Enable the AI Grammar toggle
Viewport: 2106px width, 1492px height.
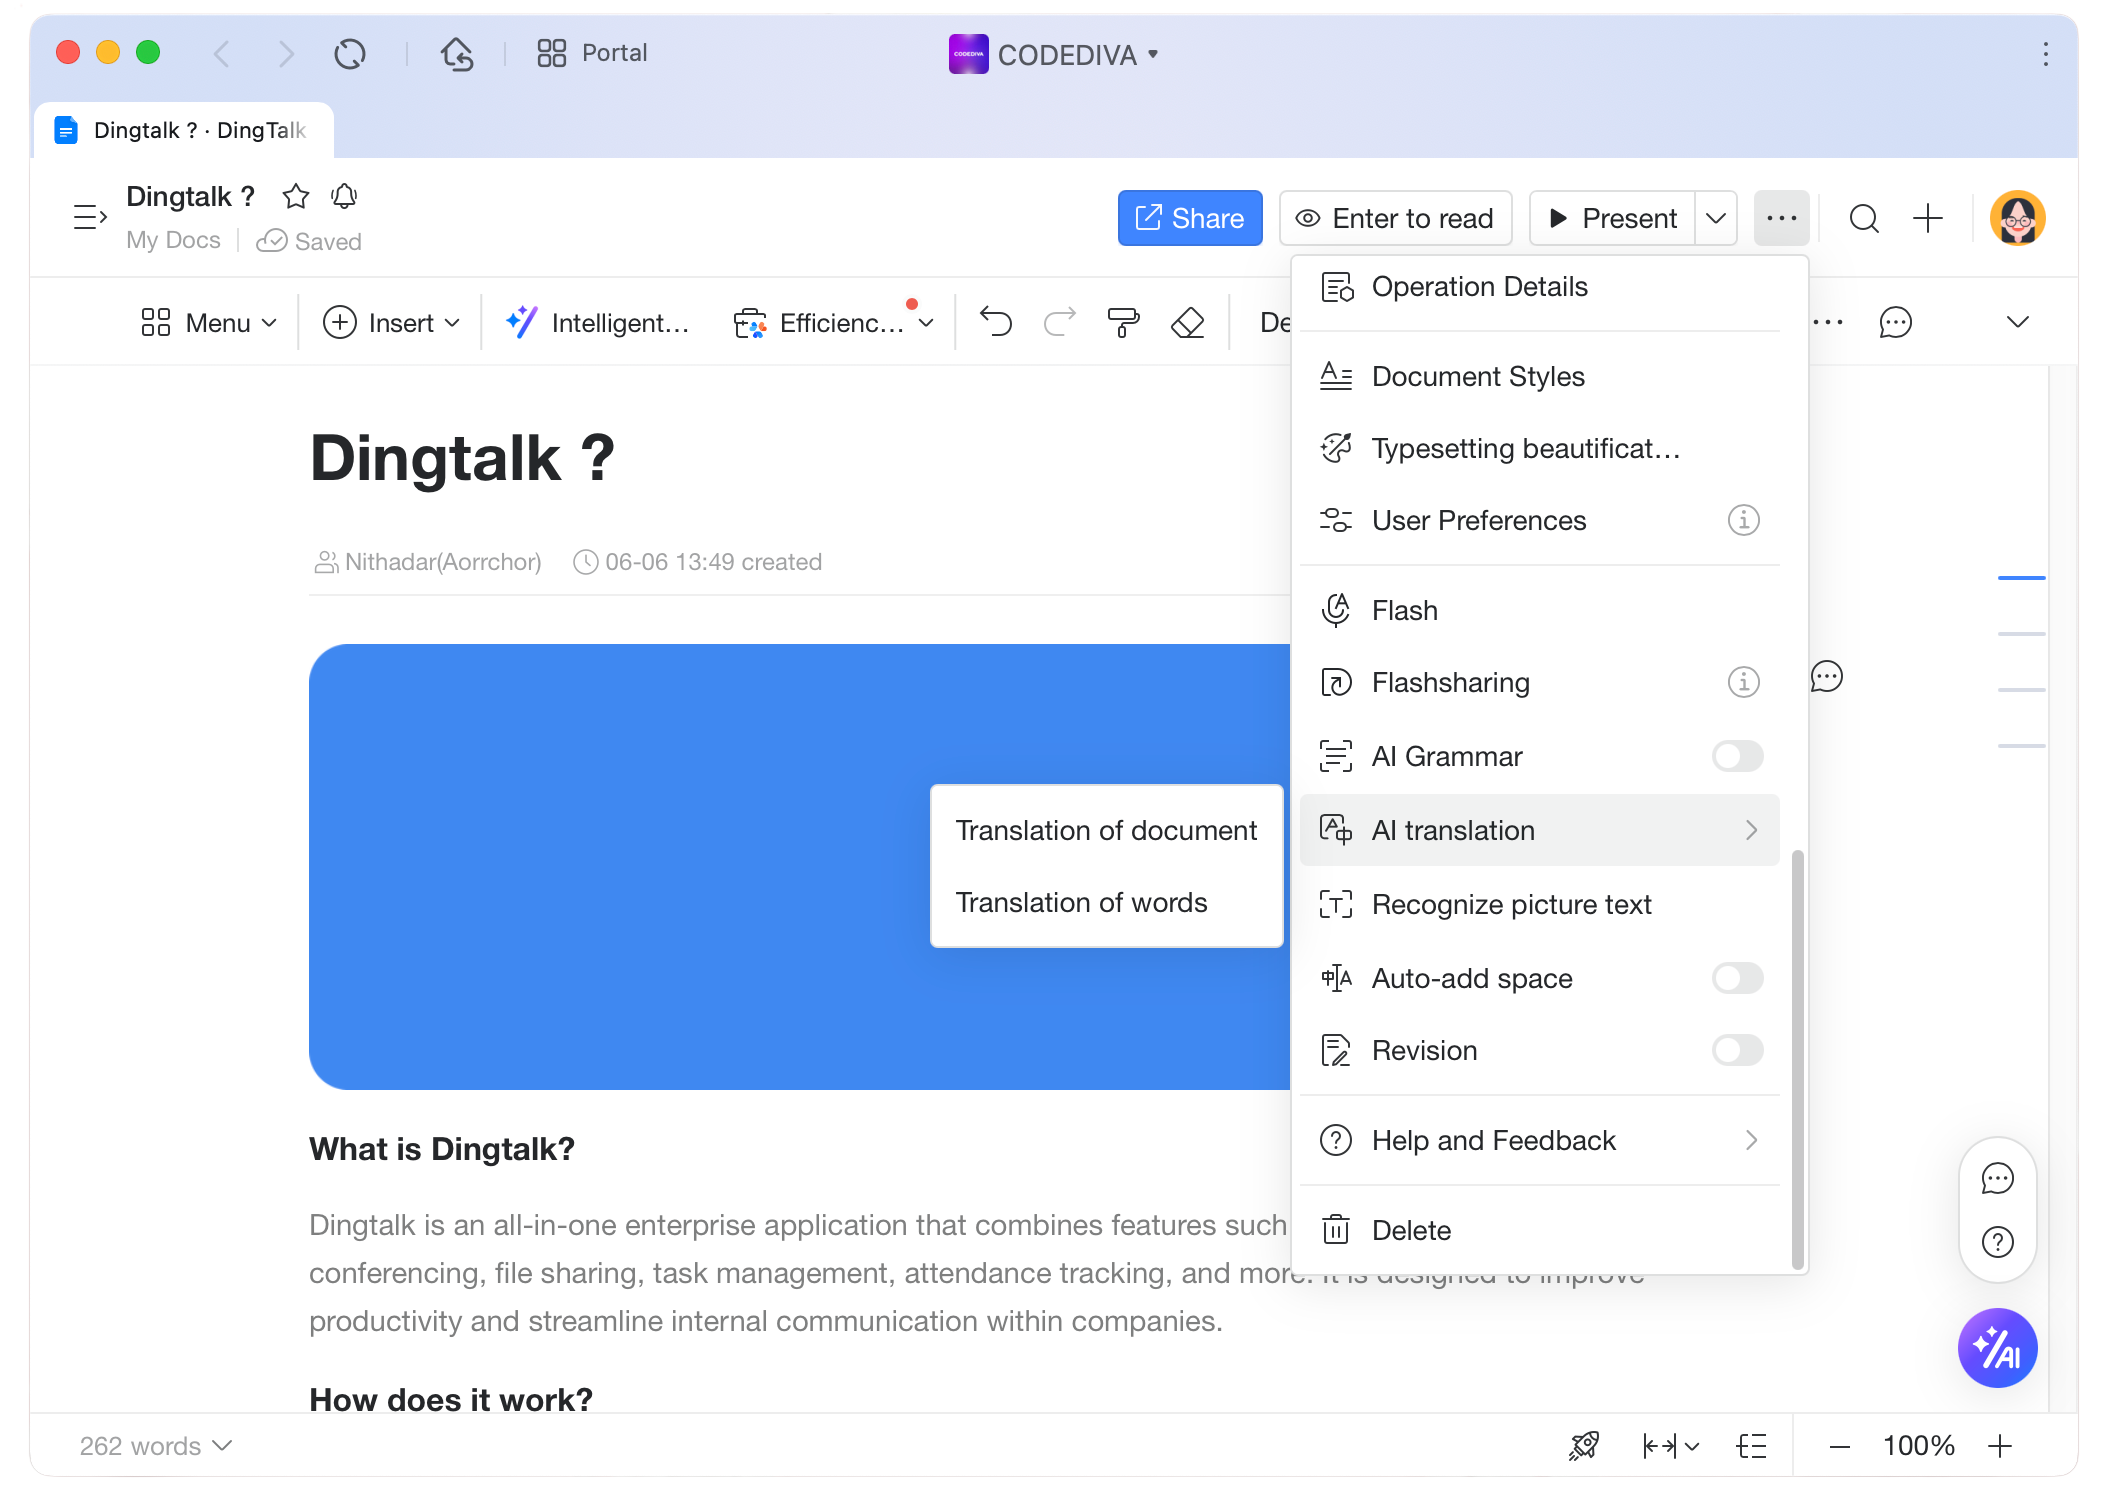coord(1737,756)
